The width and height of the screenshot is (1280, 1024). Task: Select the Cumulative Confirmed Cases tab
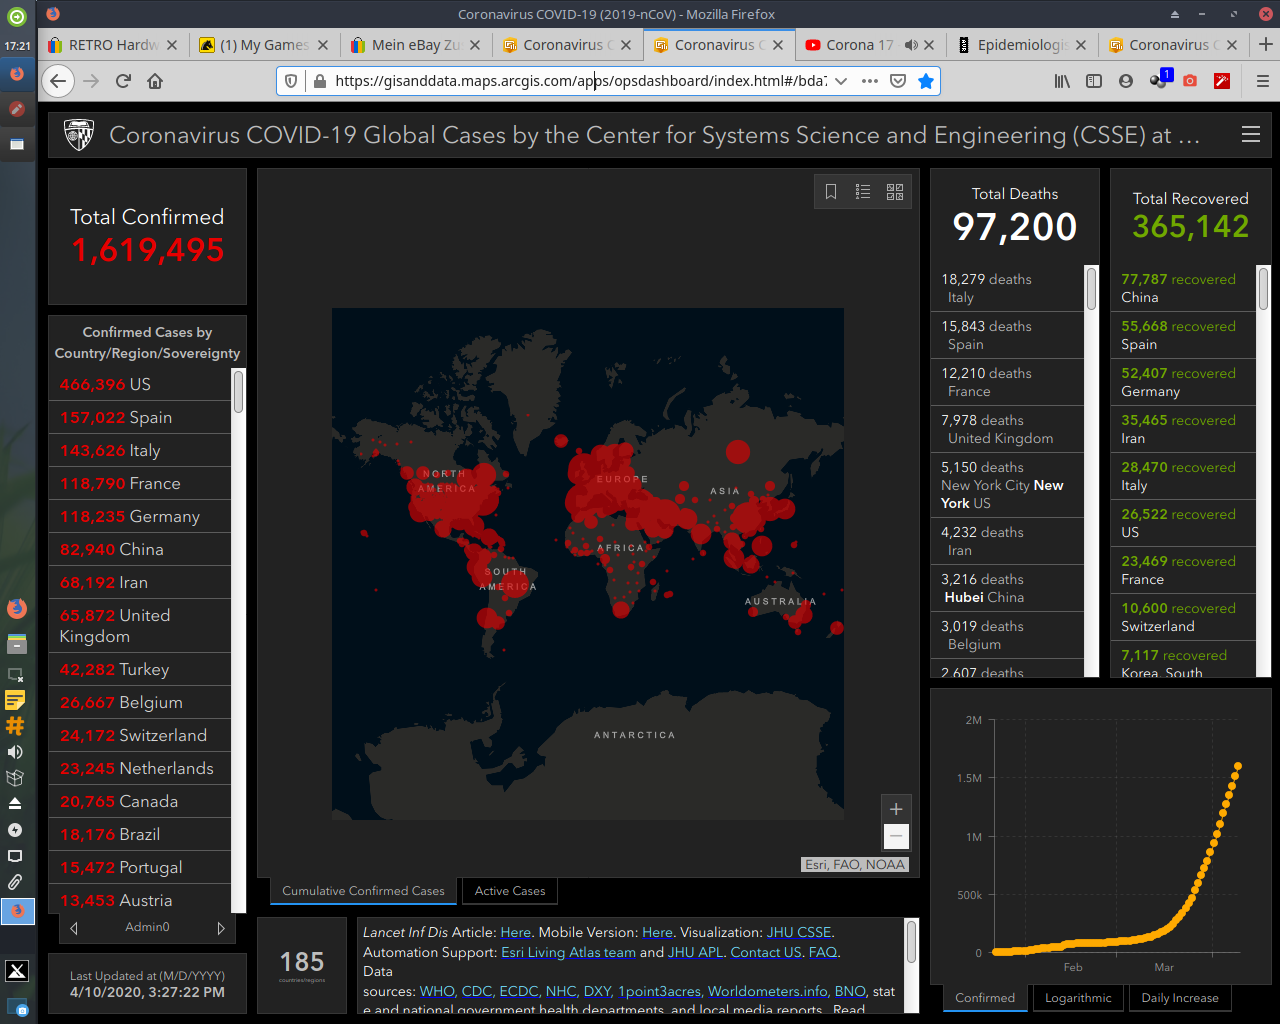click(363, 891)
